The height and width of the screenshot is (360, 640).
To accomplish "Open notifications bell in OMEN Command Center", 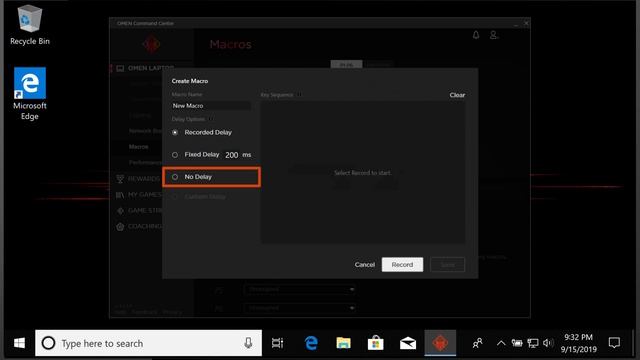I will click(x=476, y=35).
